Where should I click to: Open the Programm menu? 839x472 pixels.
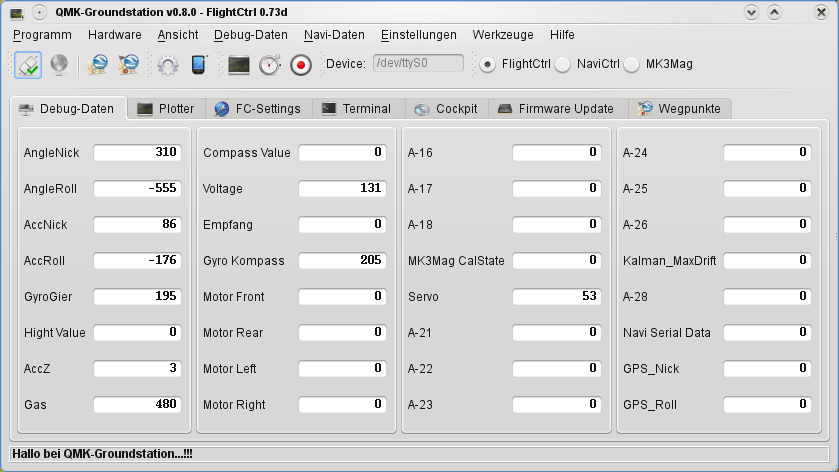(x=42, y=34)
